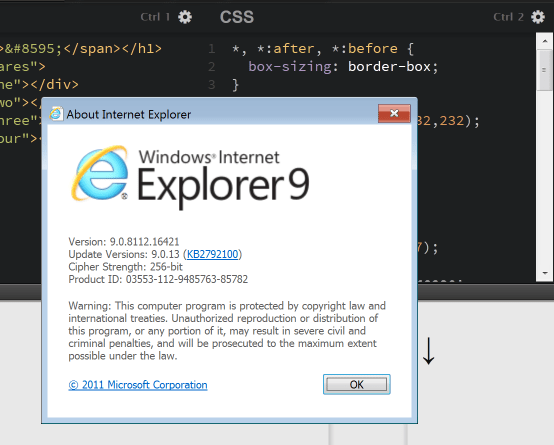Click the CSS editor scrollbar thumb
This screenshot has width=554, height=445.
(544, 70)
